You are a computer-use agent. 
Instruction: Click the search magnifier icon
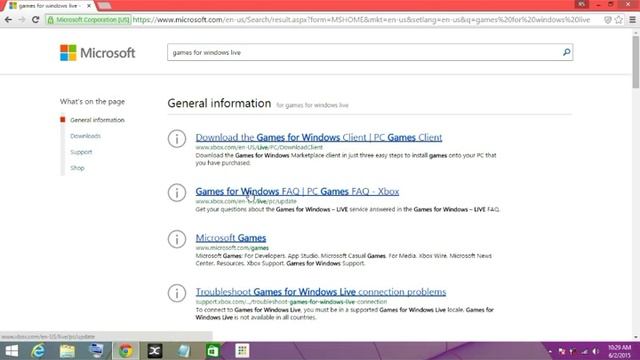pyautogui.click(x=567, y=52)
